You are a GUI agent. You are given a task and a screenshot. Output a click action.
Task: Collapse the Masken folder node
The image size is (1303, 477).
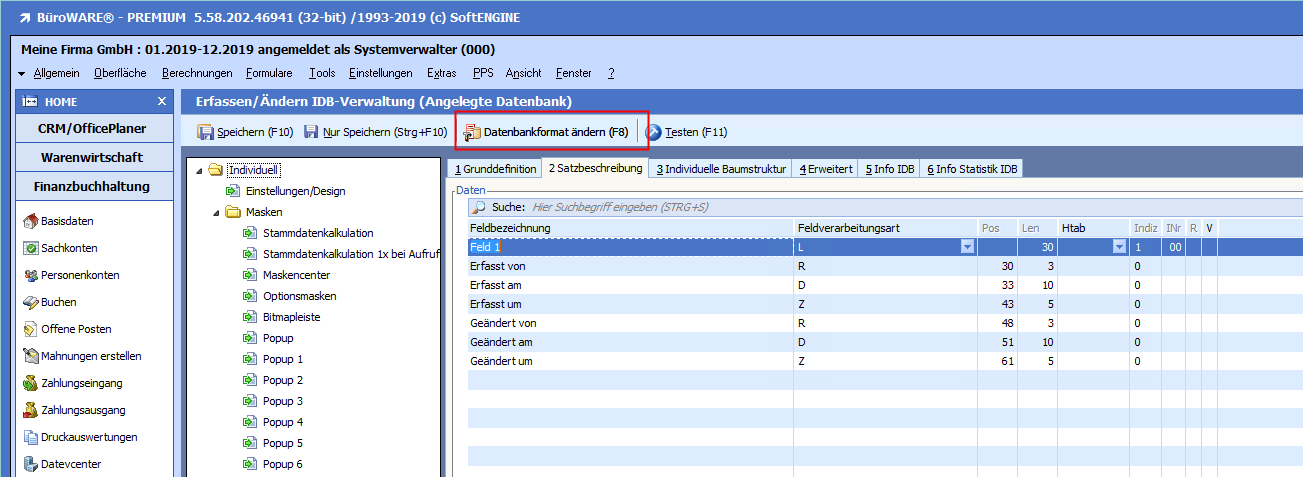(216, 212)
